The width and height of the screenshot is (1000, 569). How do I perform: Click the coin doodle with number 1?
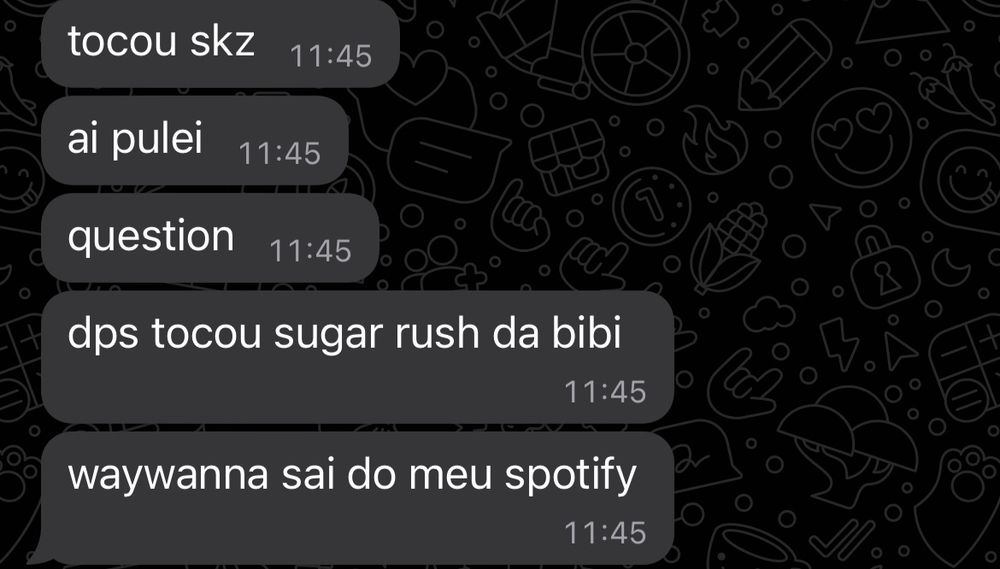pos(651,207)
